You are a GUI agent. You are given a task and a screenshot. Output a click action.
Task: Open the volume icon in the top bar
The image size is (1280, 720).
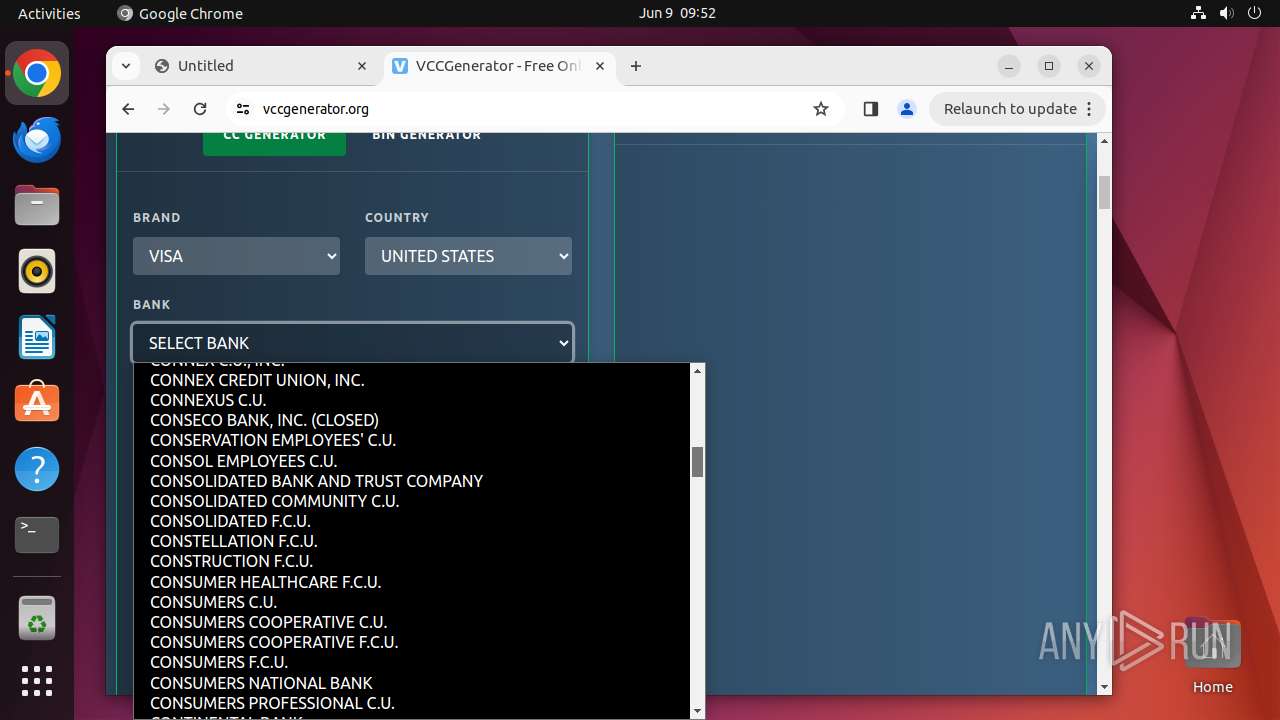(1227, 13)
